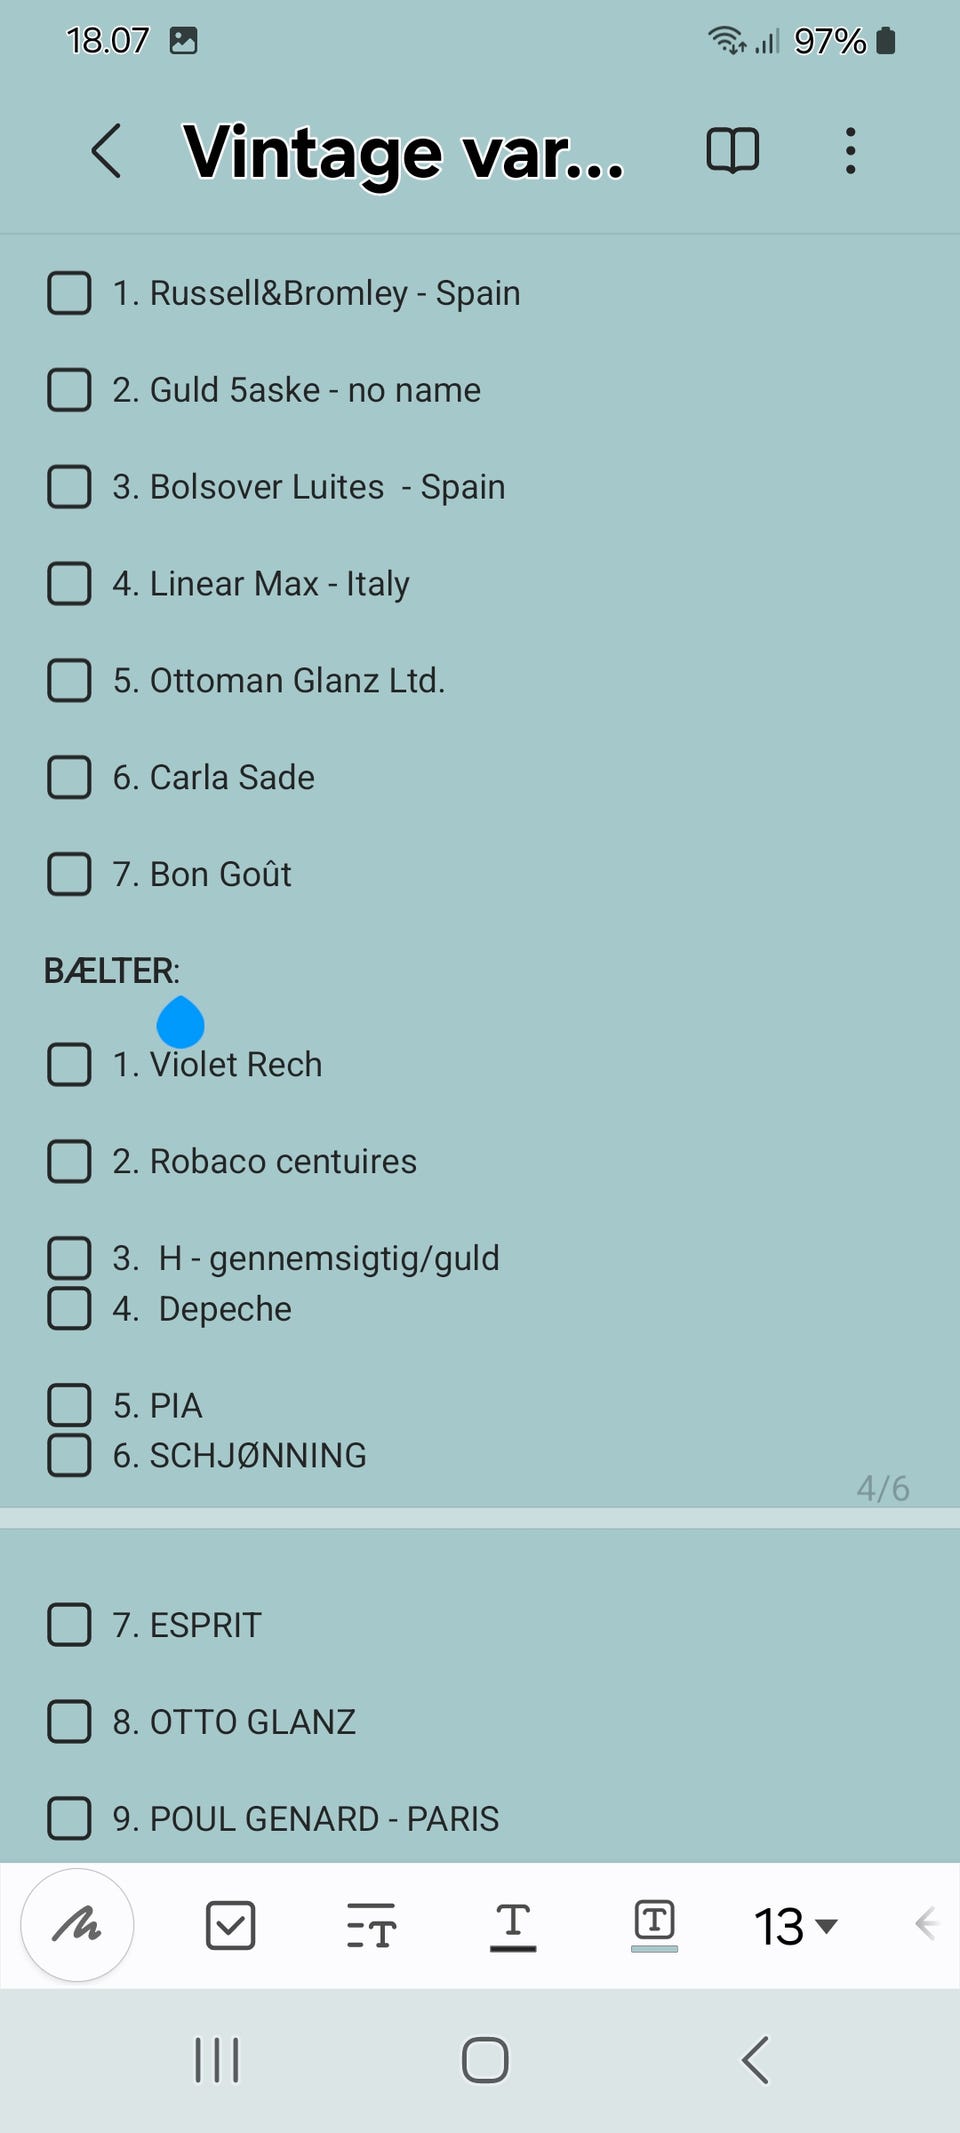
Task: Mark Violet Rech as done
Action: click(70, 1064)
